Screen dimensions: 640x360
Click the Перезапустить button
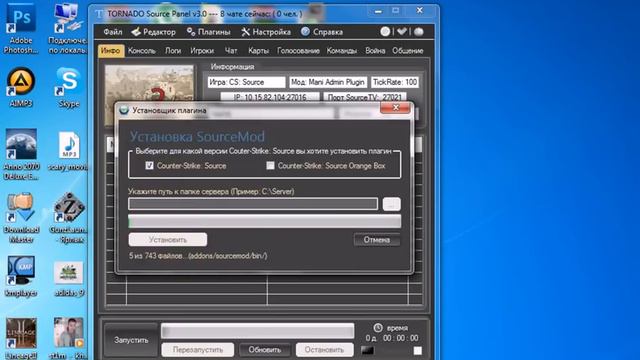198,350
